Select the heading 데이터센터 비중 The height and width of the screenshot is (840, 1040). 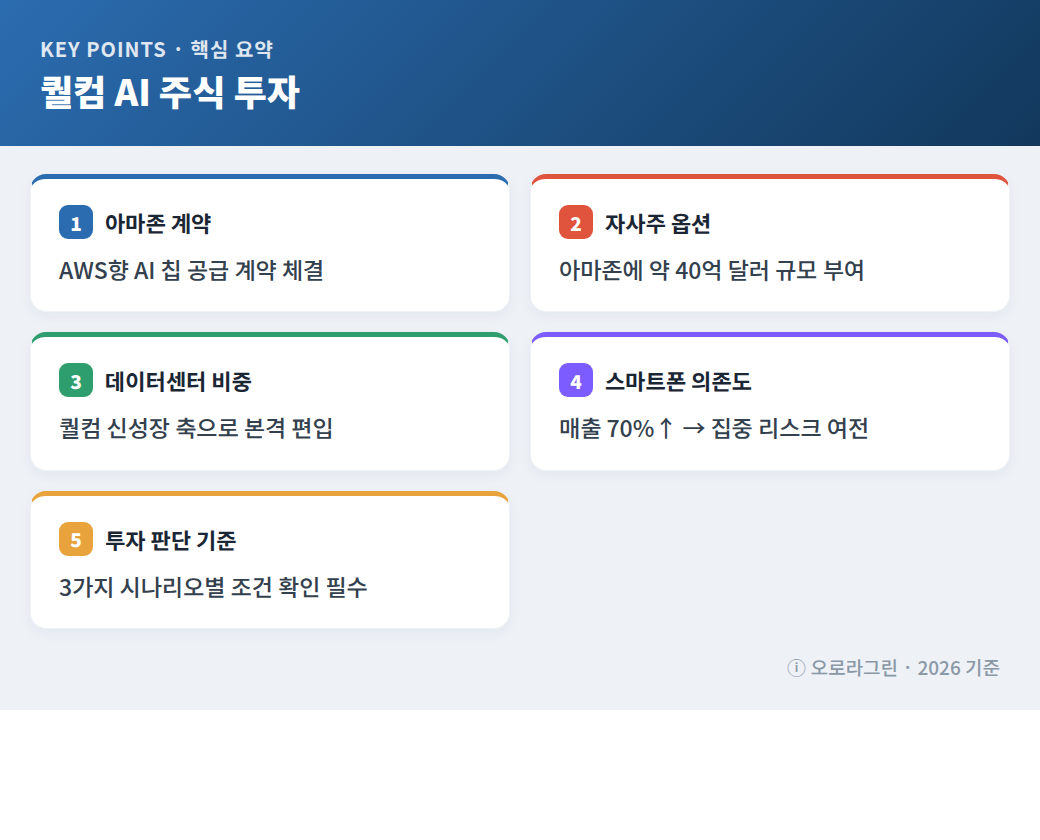178,382
